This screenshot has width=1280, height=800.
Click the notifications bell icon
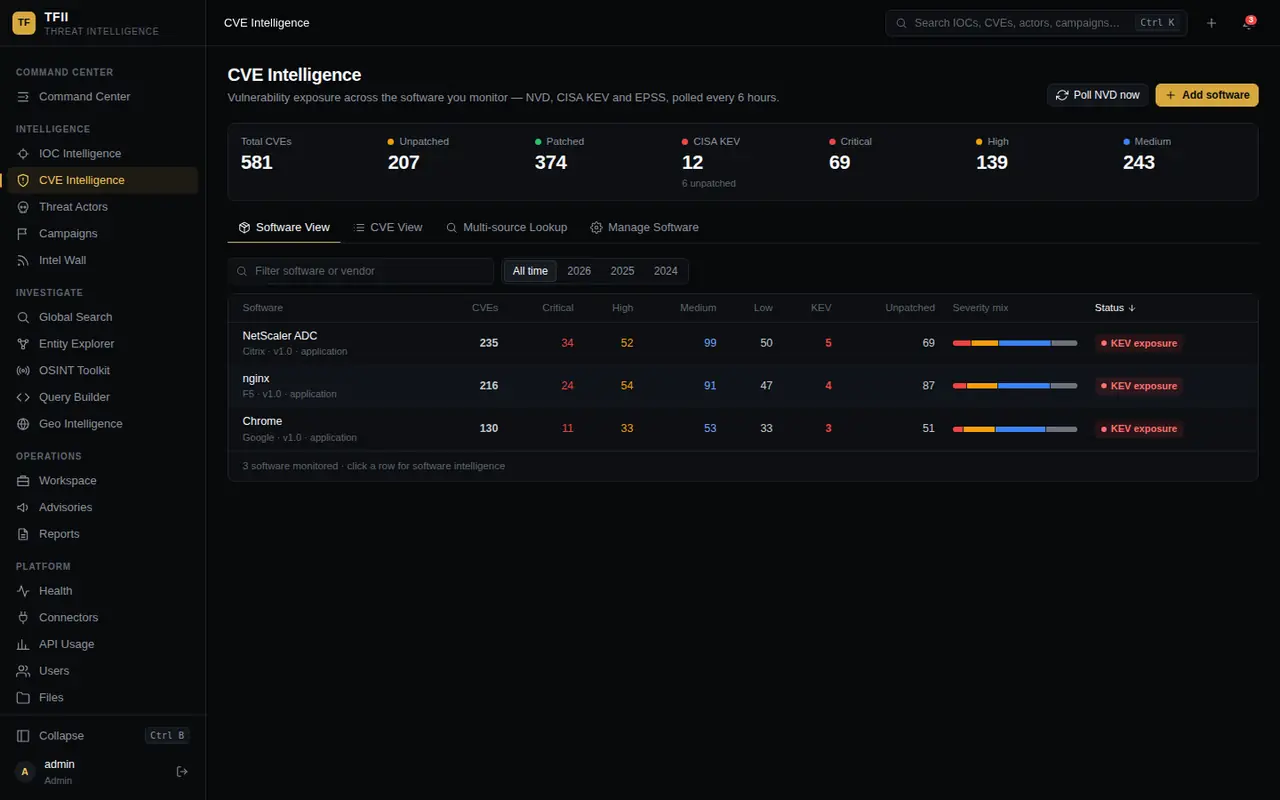click(1247, 23)
